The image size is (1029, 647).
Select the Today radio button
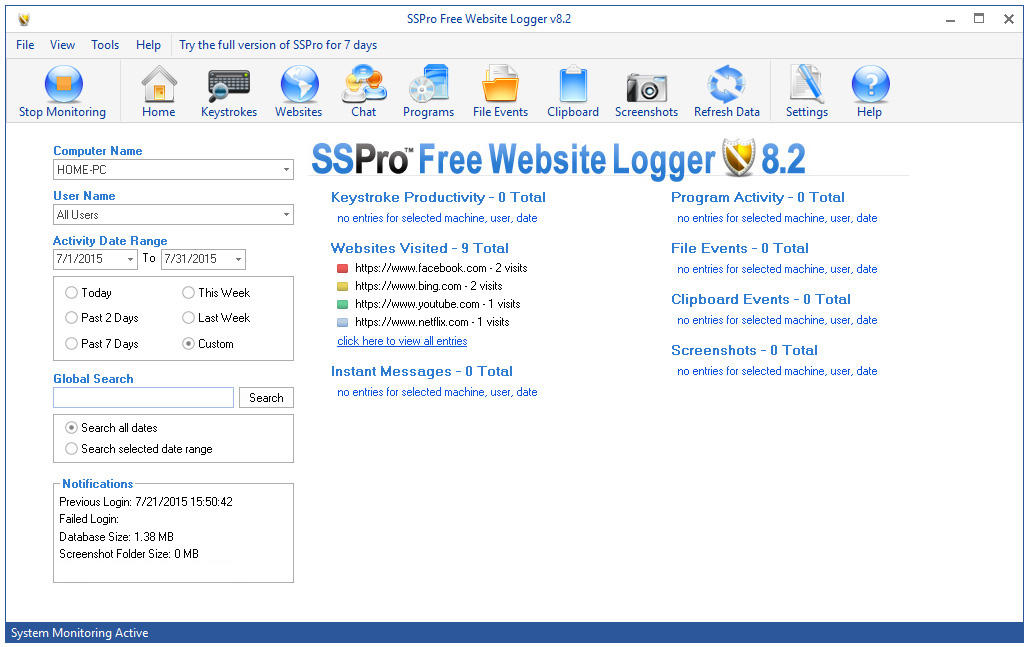tap(71, 293)
